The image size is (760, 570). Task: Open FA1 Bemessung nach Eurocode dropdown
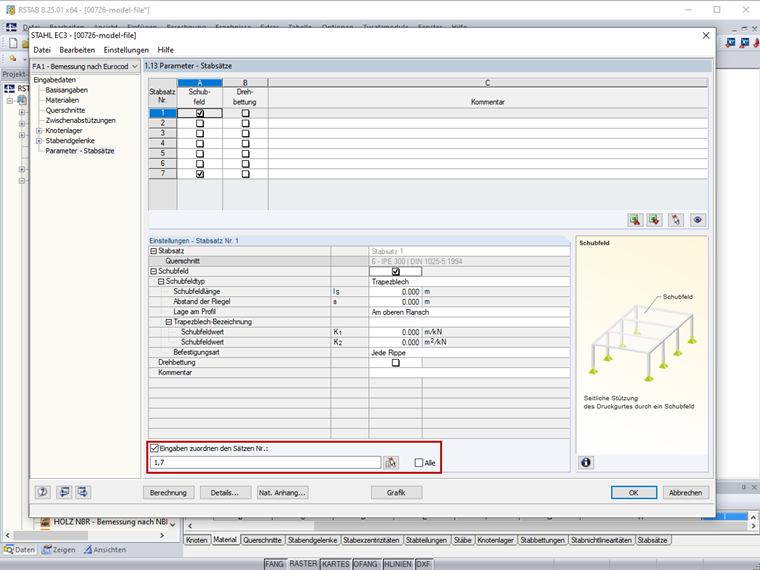tap(85, 66)
